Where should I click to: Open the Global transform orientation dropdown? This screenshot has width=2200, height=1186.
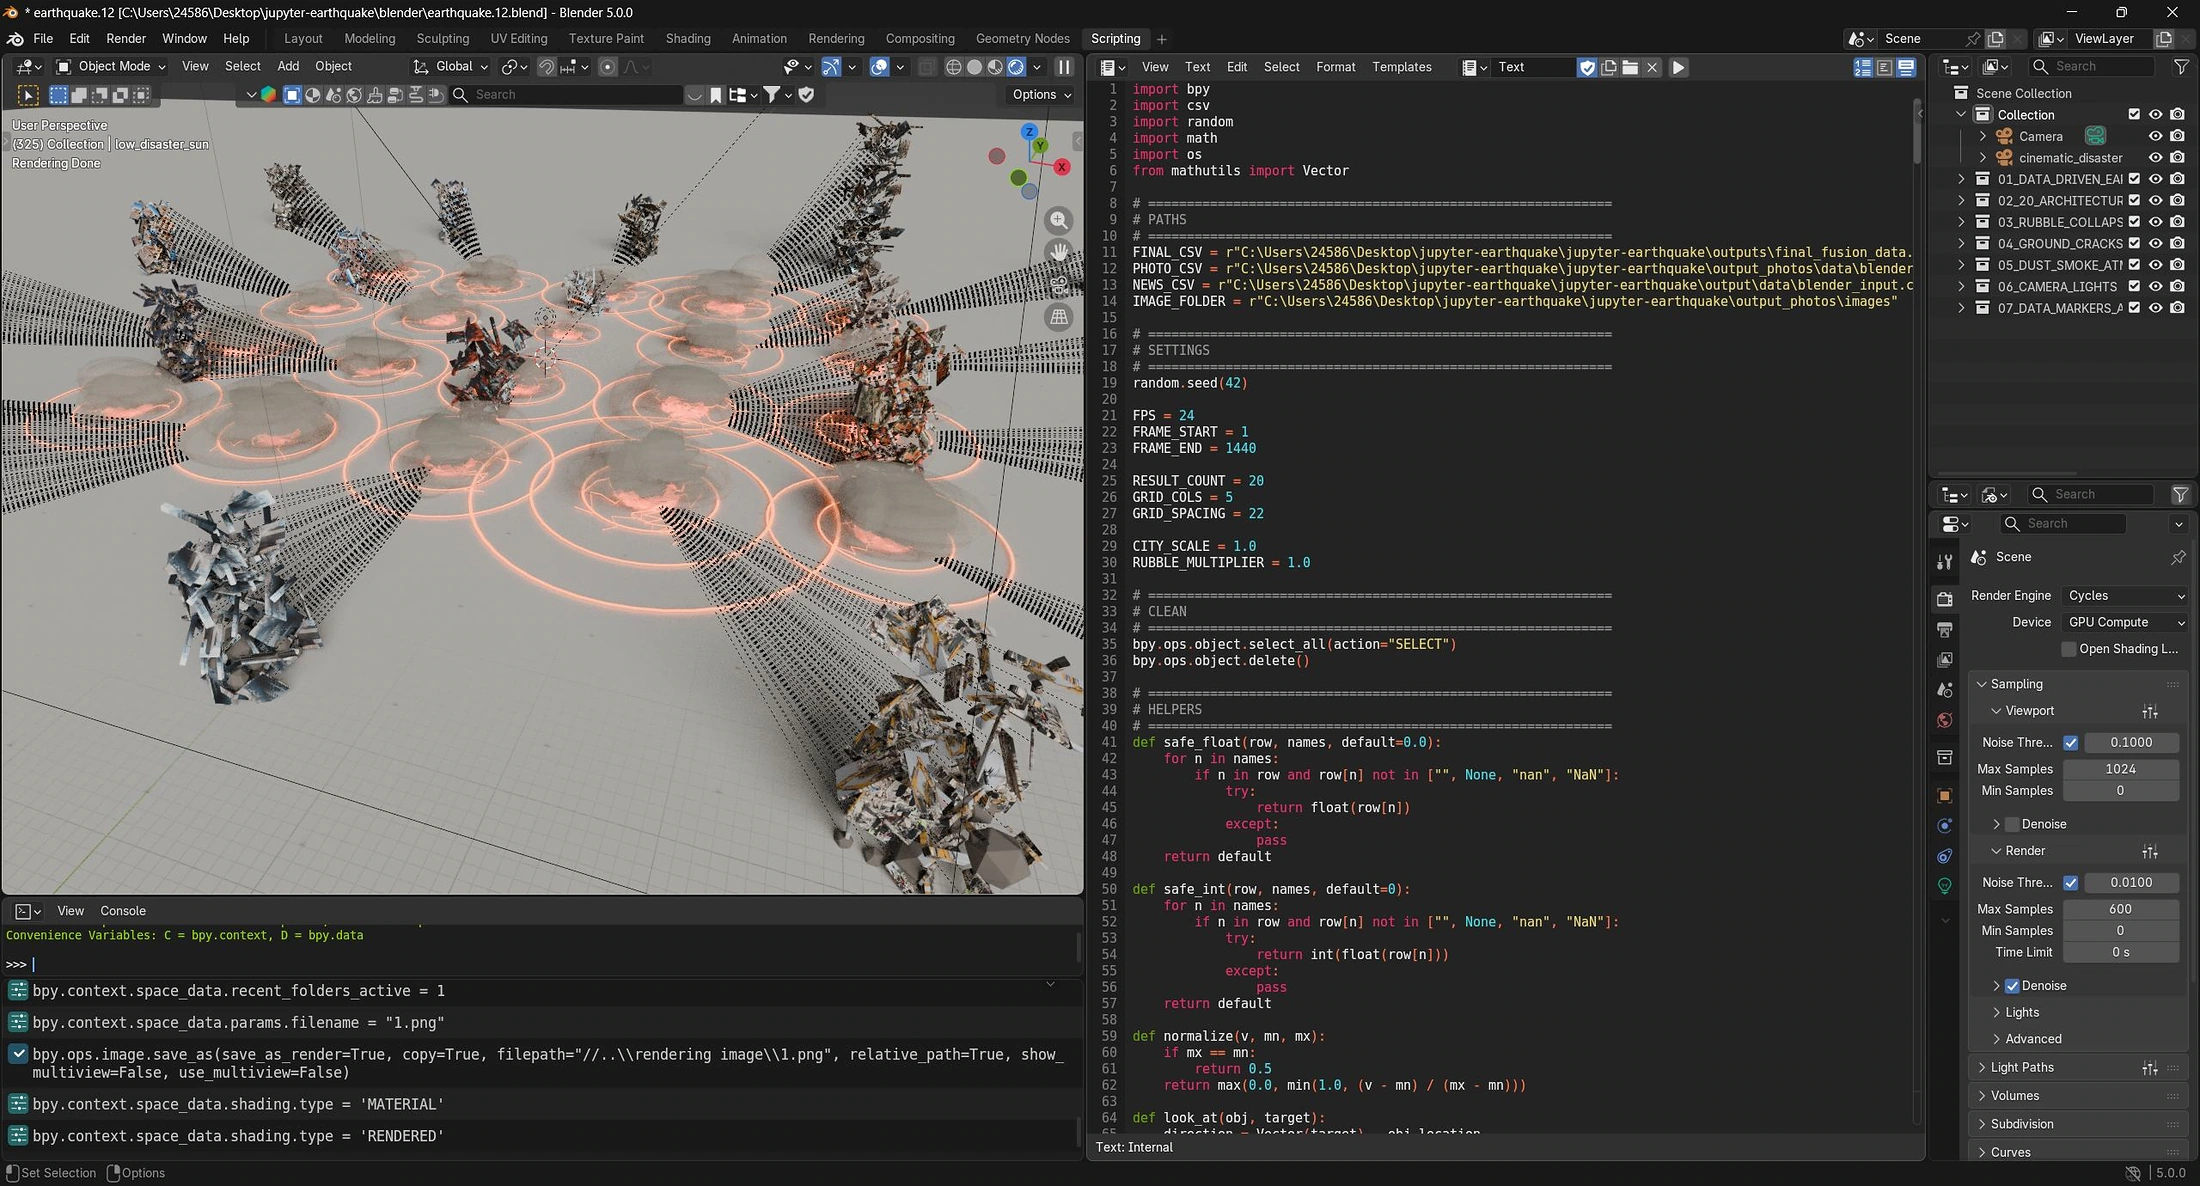pyautogui.click(x=451, y=66)
